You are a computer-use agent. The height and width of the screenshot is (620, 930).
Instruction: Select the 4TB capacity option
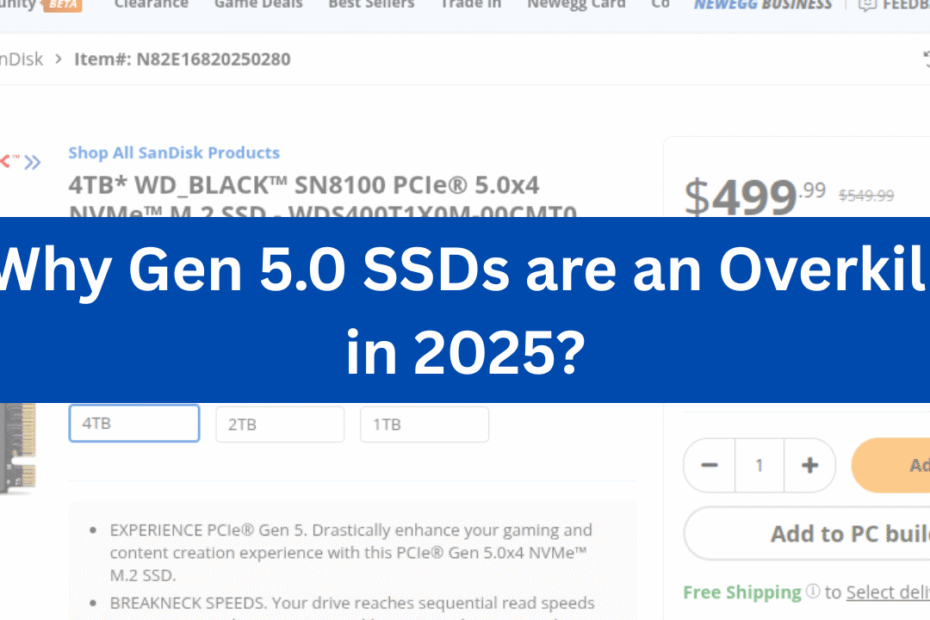(134, 423)
